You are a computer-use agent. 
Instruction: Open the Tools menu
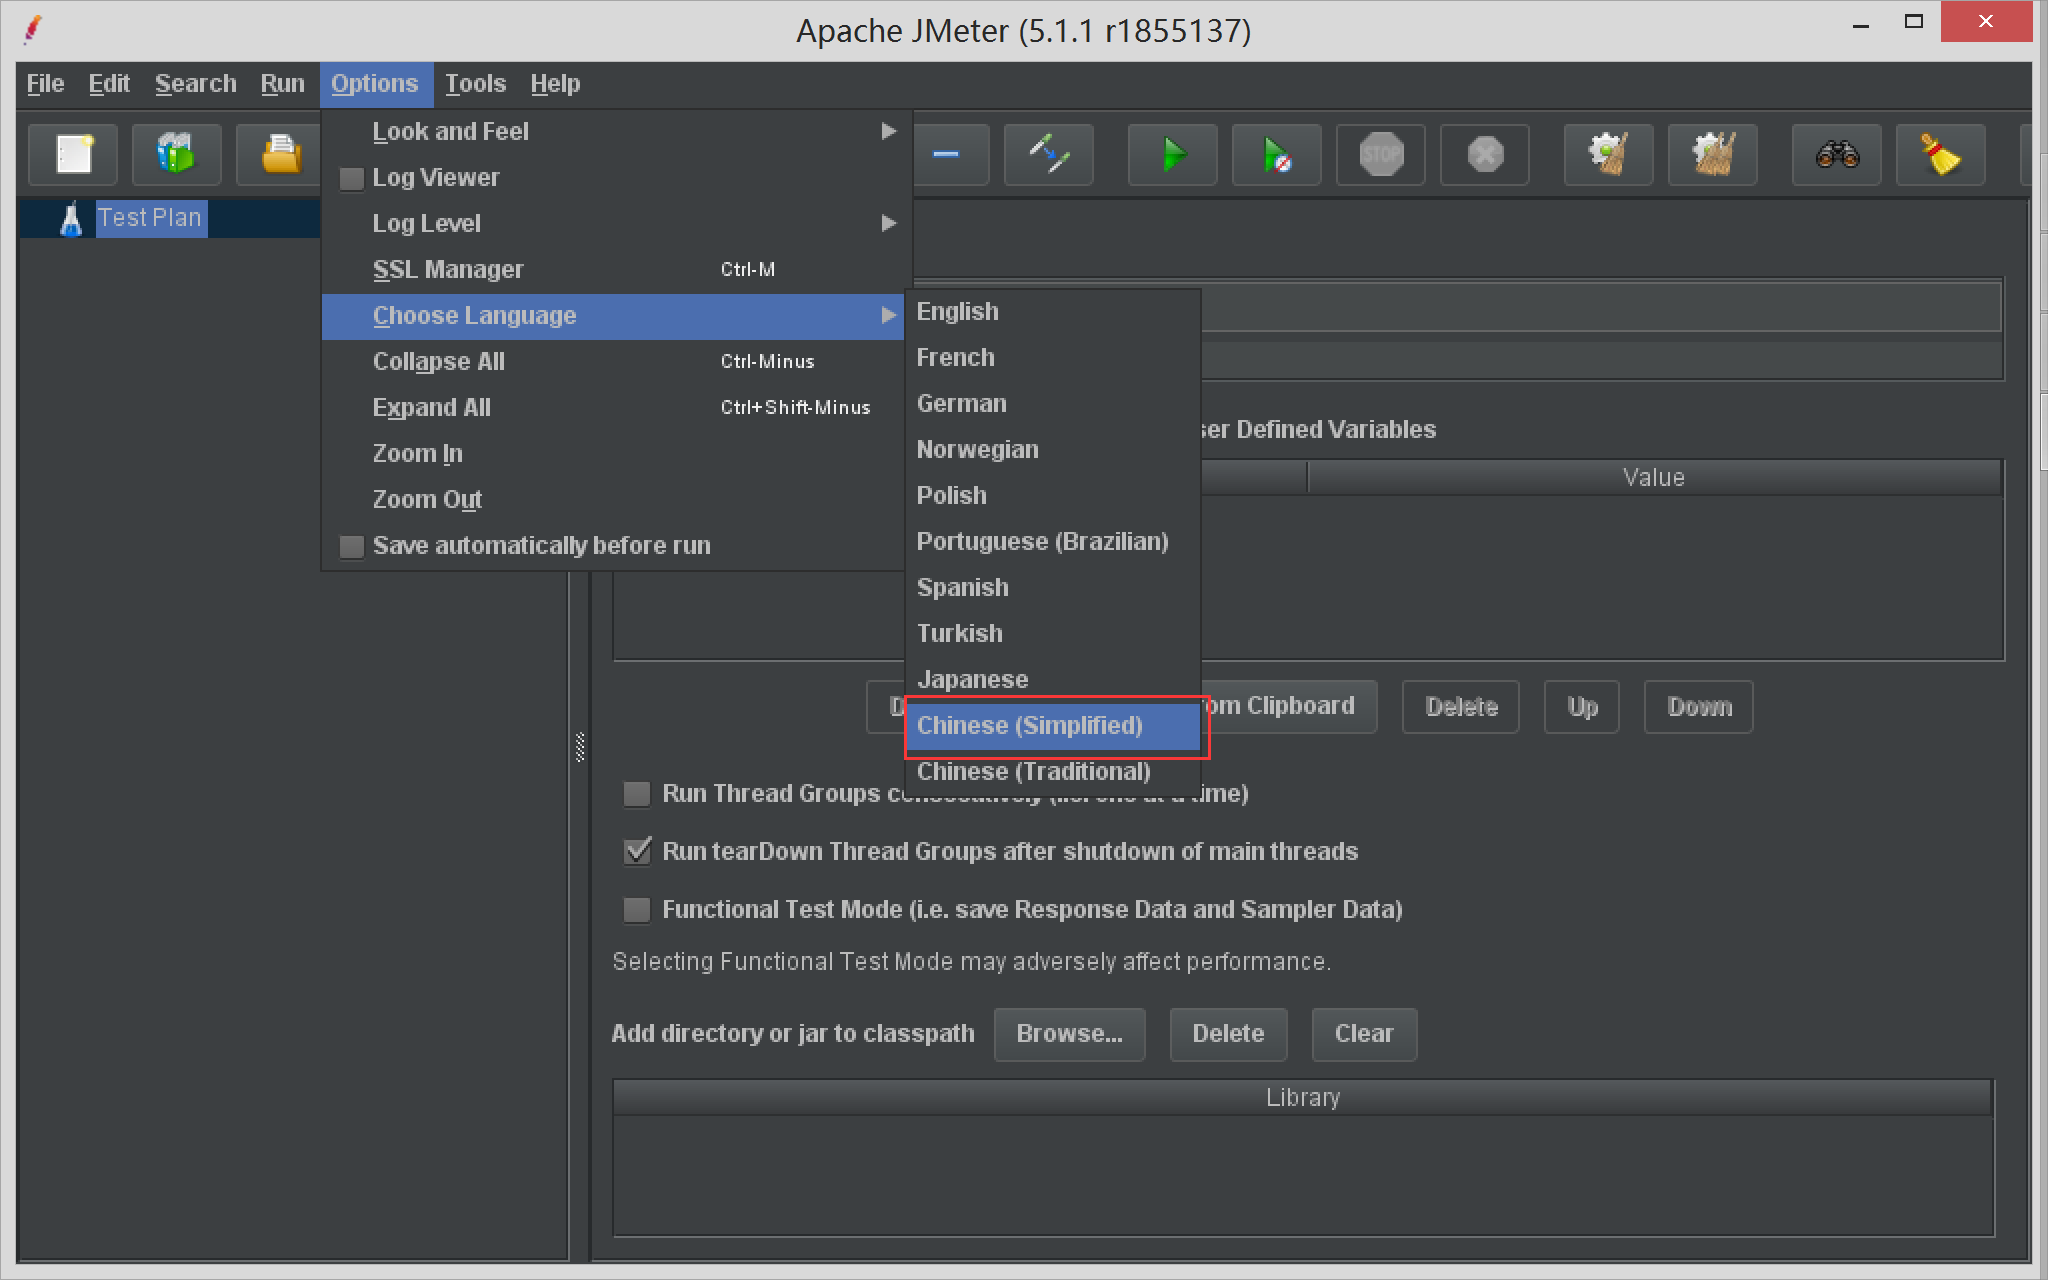pos(475,84)
